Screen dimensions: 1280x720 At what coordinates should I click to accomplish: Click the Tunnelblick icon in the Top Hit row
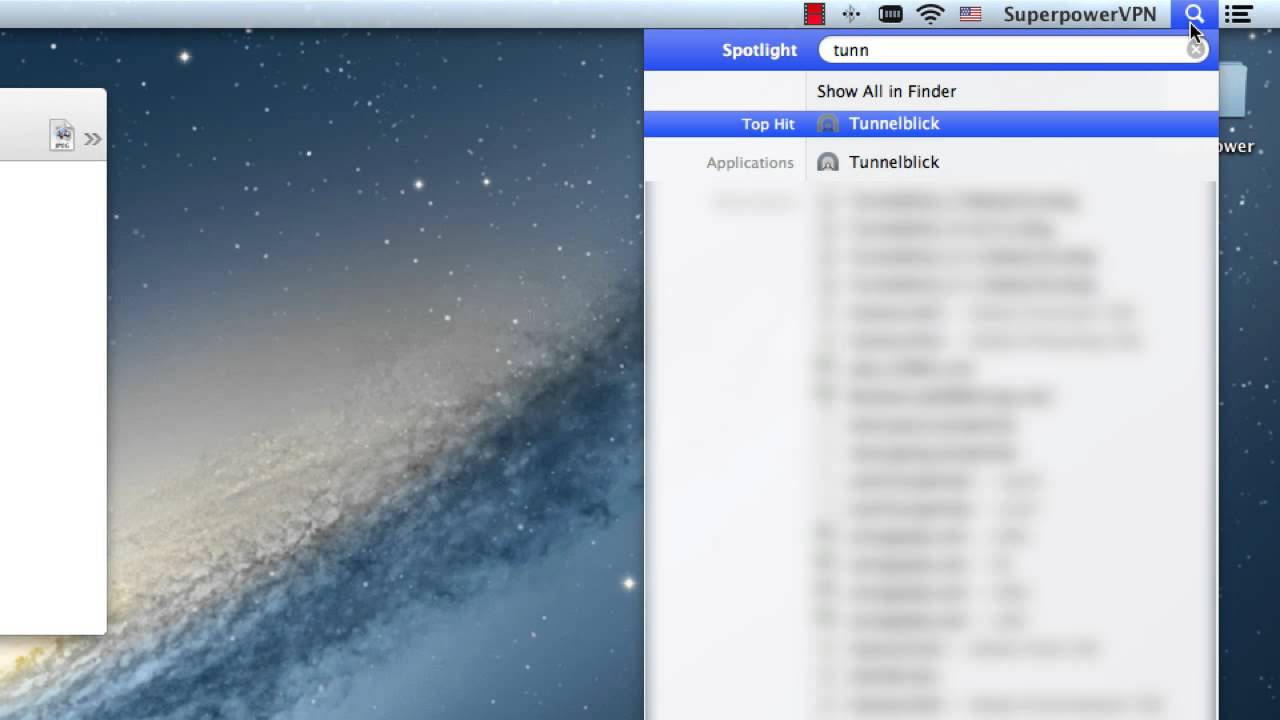(x=828, y=124)
